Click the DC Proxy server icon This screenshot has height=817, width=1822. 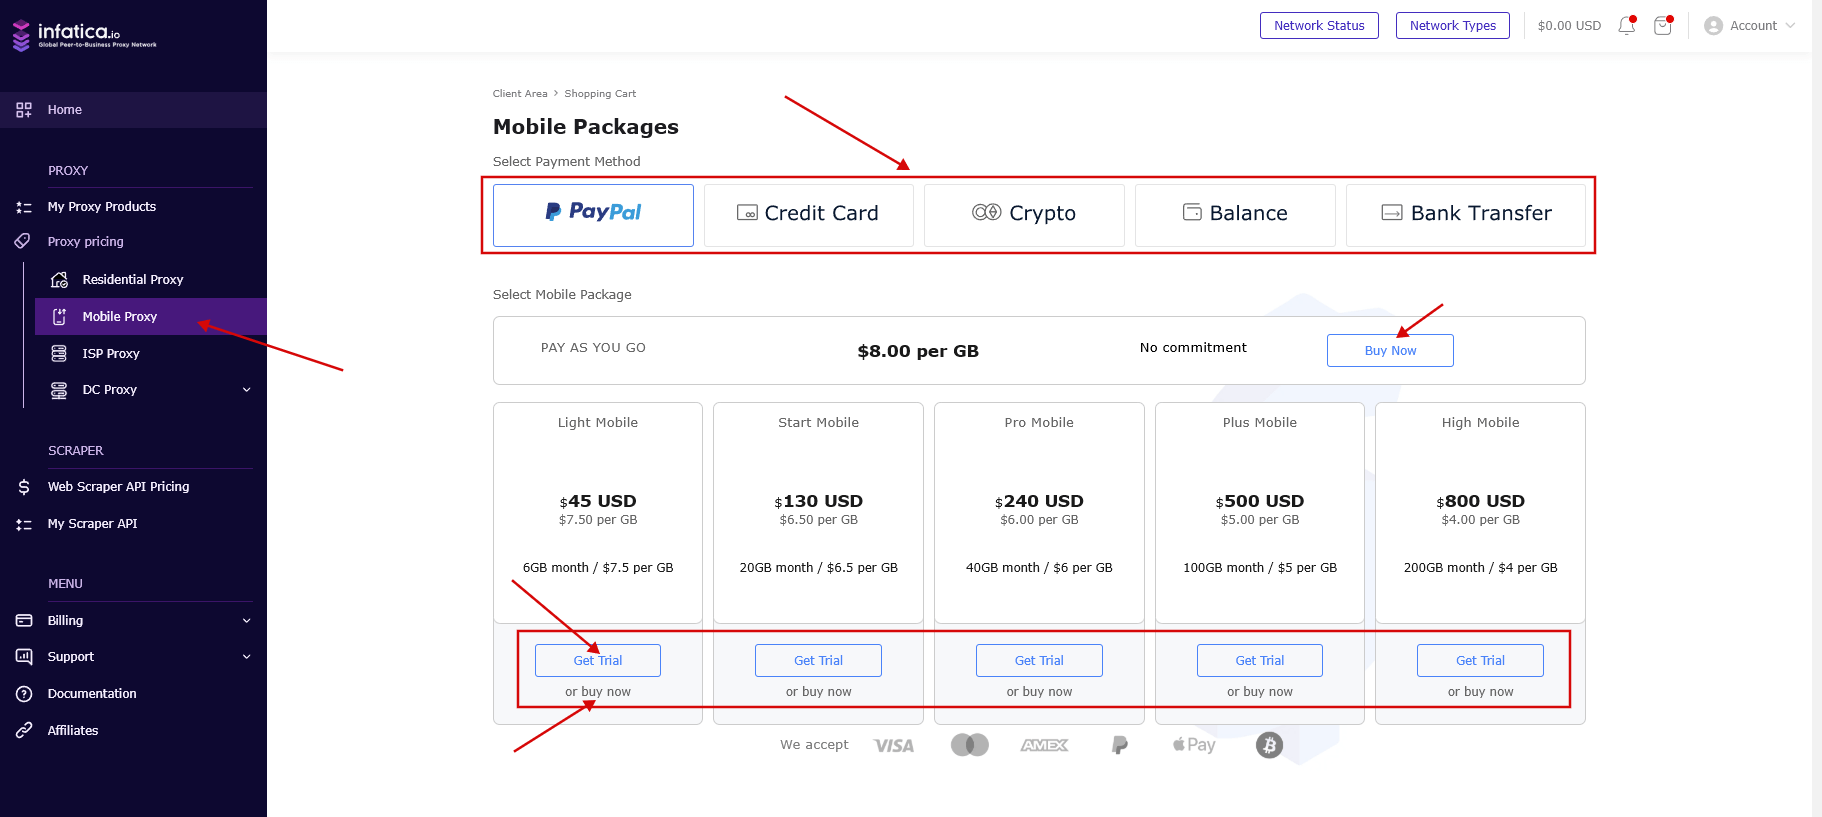pos(60,390)
